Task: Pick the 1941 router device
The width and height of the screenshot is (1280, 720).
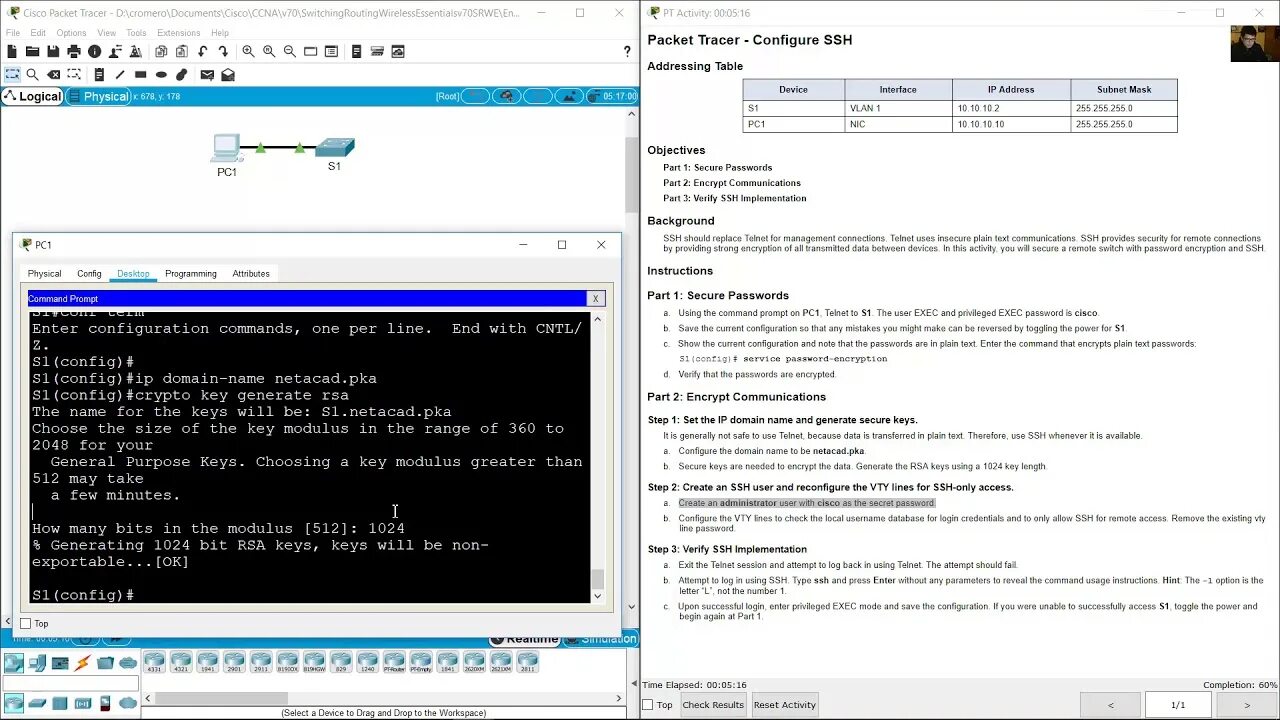Action: (207, 662)
